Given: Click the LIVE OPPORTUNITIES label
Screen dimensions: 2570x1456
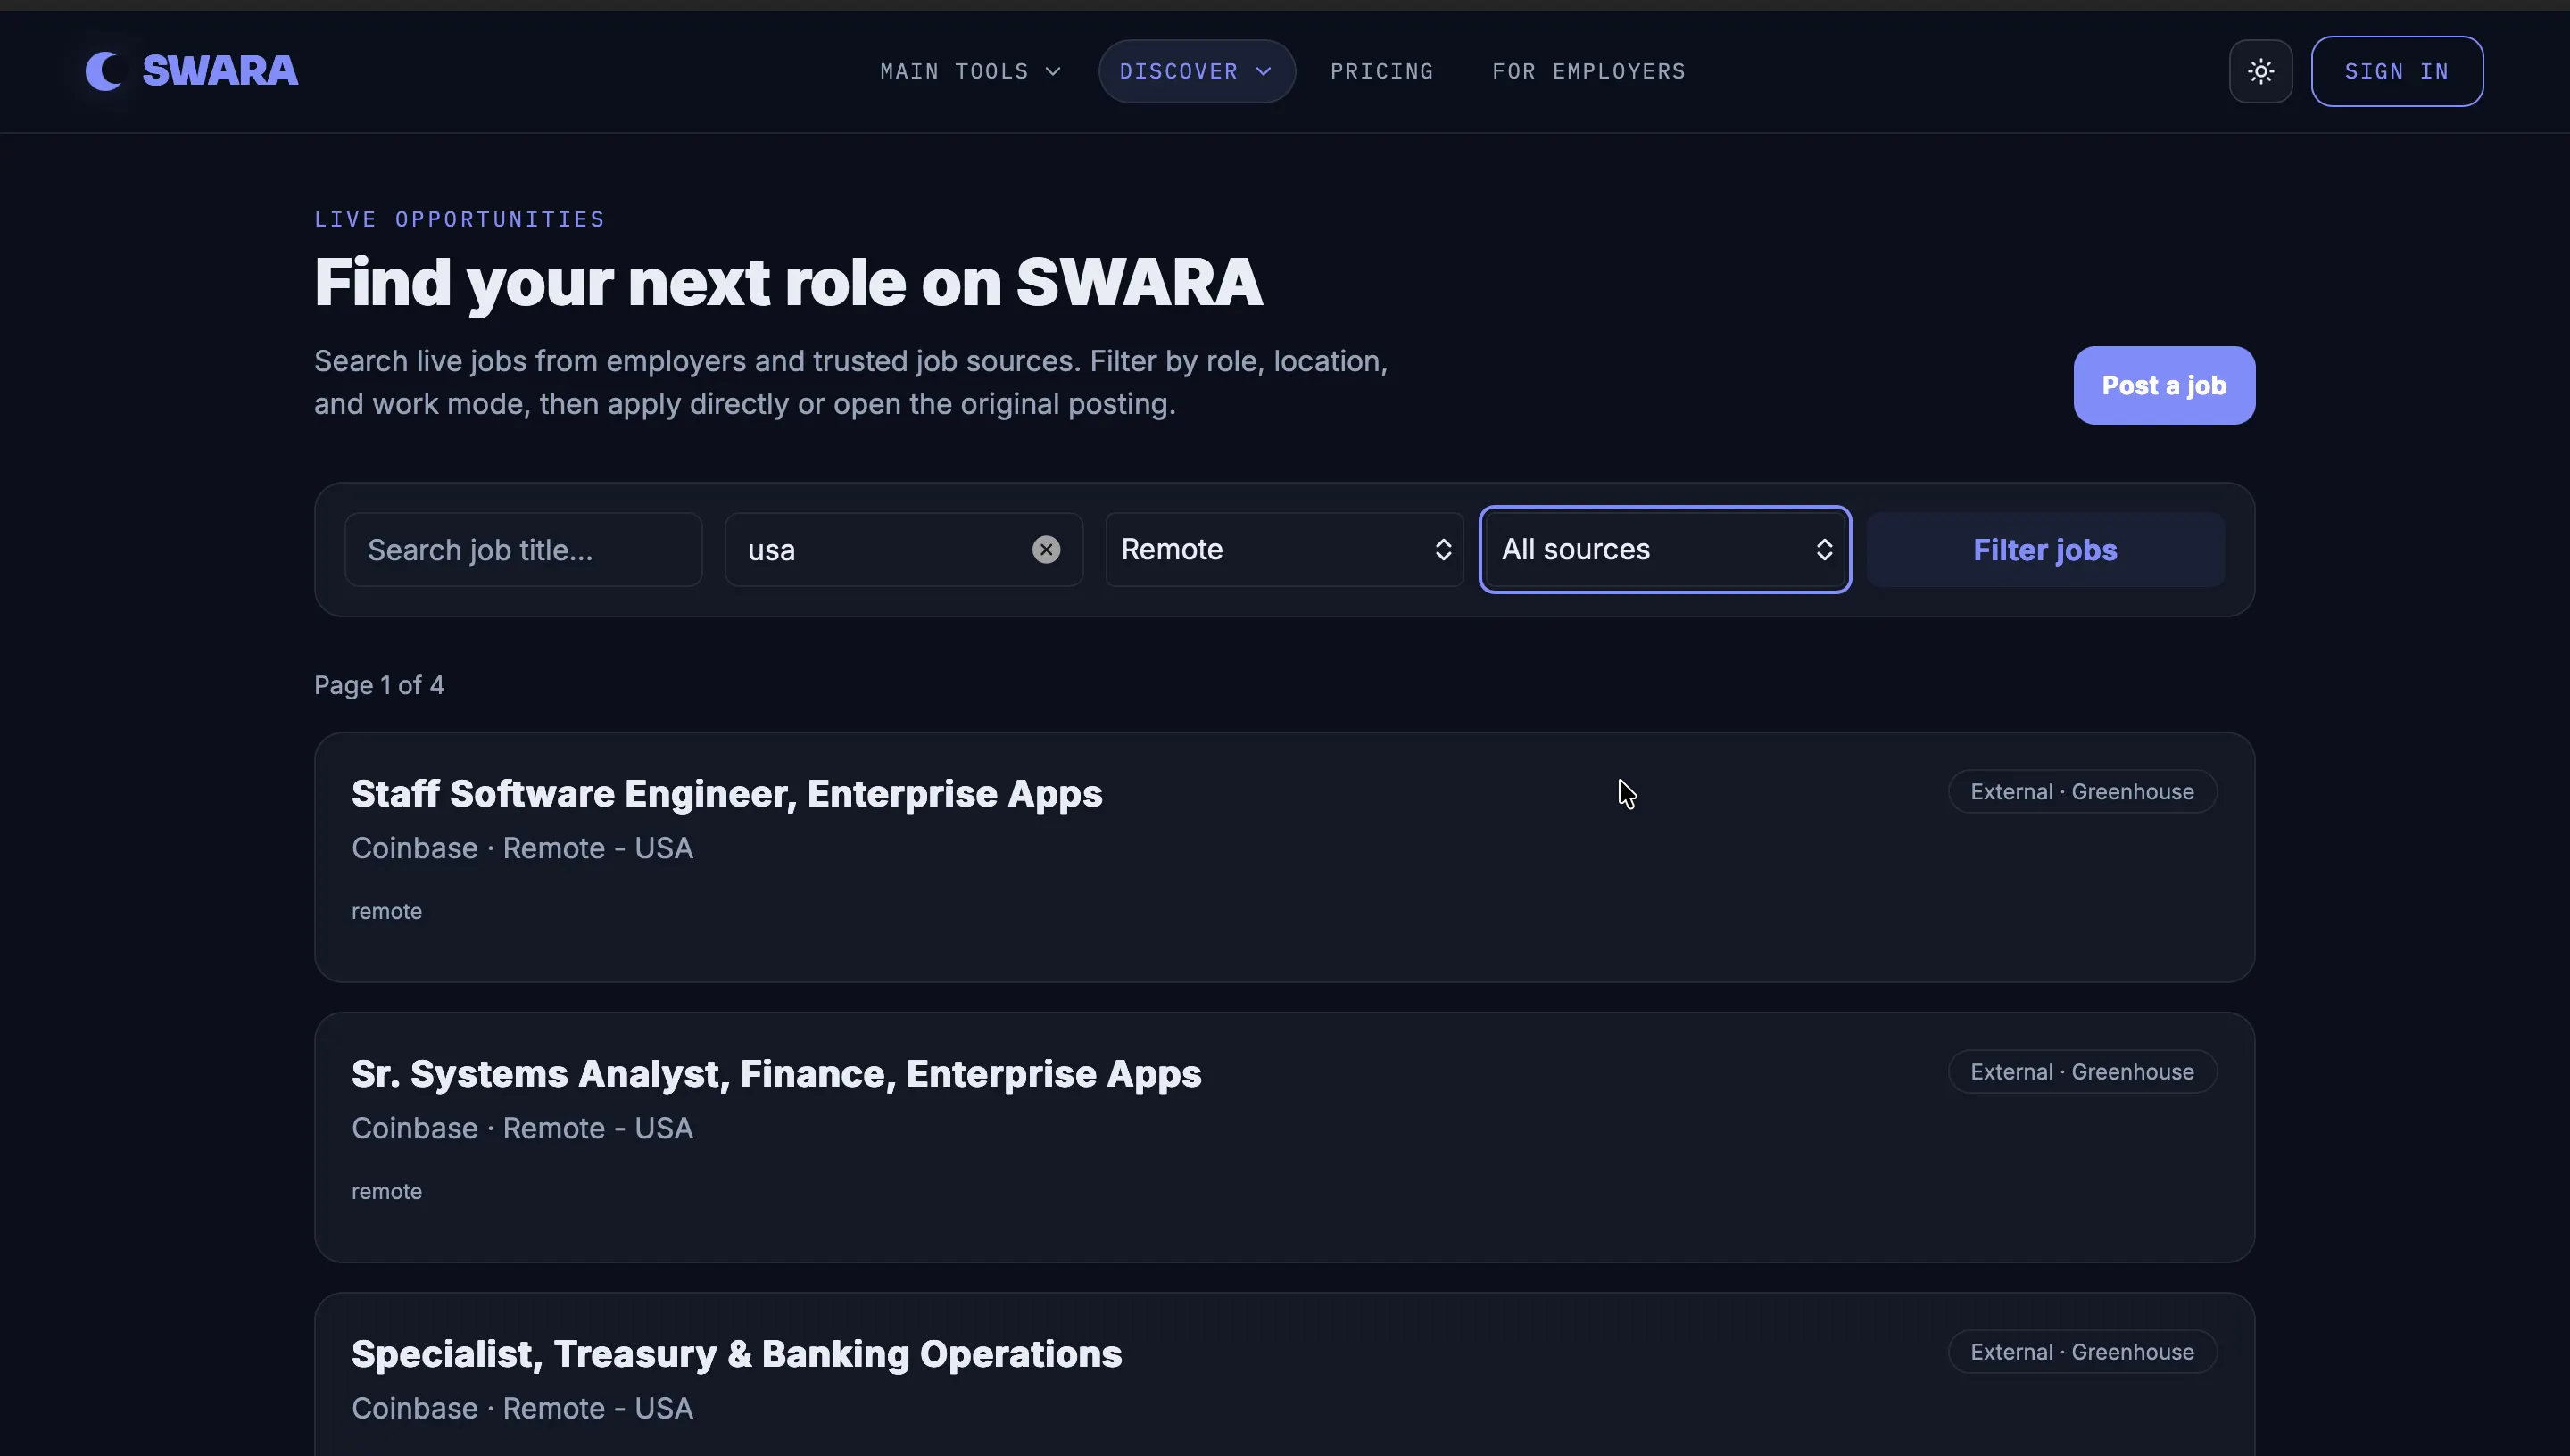Looking at the screenshot, I should pos(460,219).
